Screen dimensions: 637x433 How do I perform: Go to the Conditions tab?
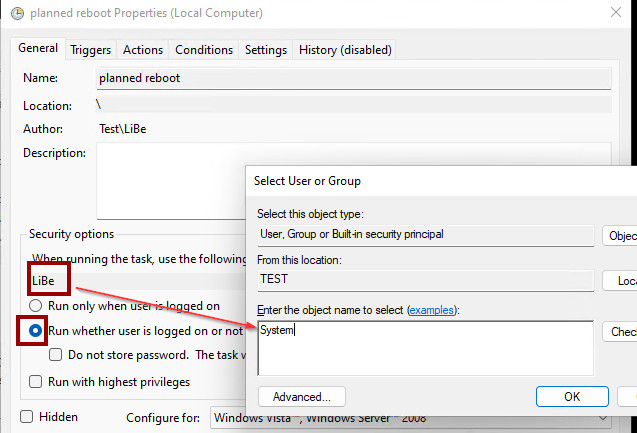click(204, 50)
